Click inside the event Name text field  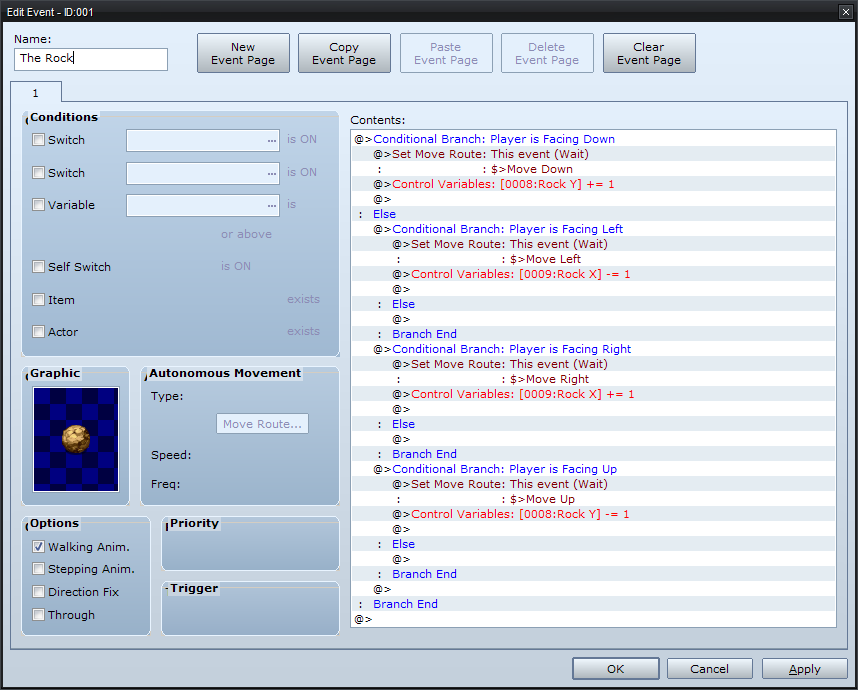point(91,59)
